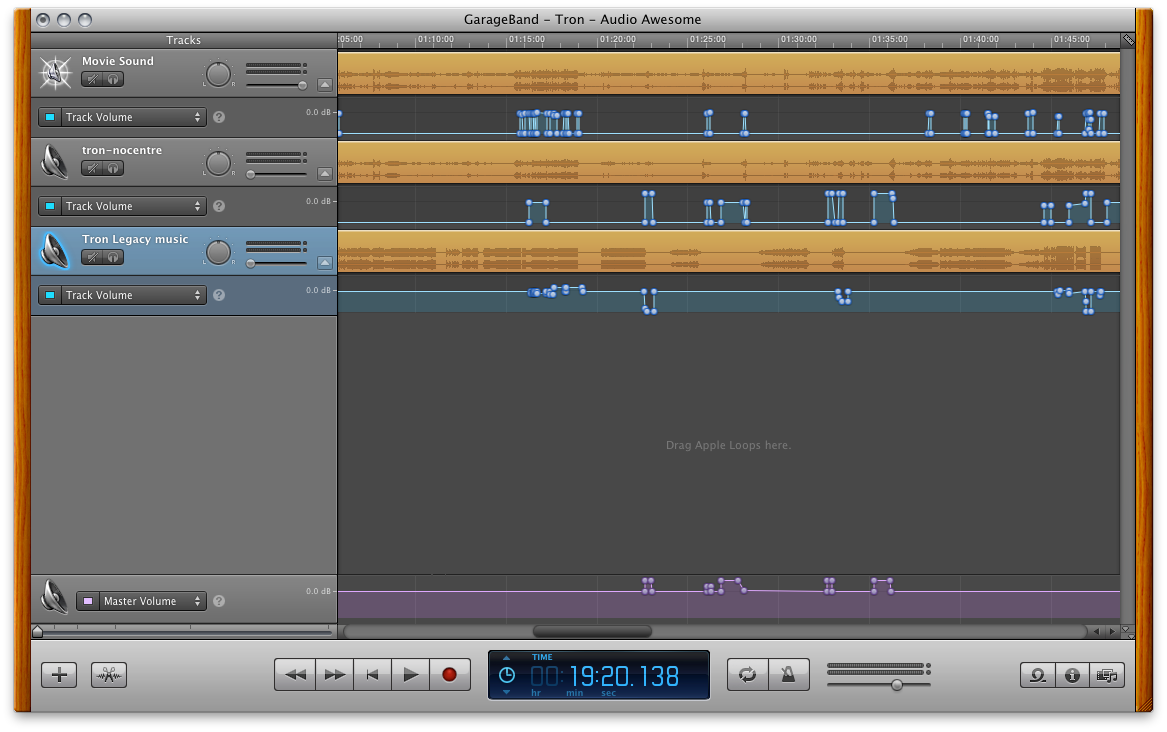Open tron-nocentre Track Volume dropdown

[x=132, y=207]
